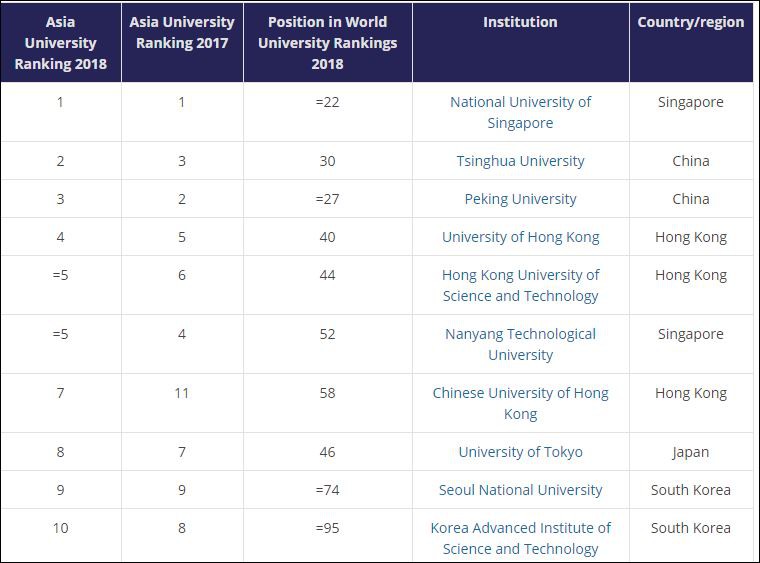Image resolution: width=760 pixels, height=563 pixels.
Task: Open Hong Kong University of Science and Technology
Action: [x=520, y=285]
